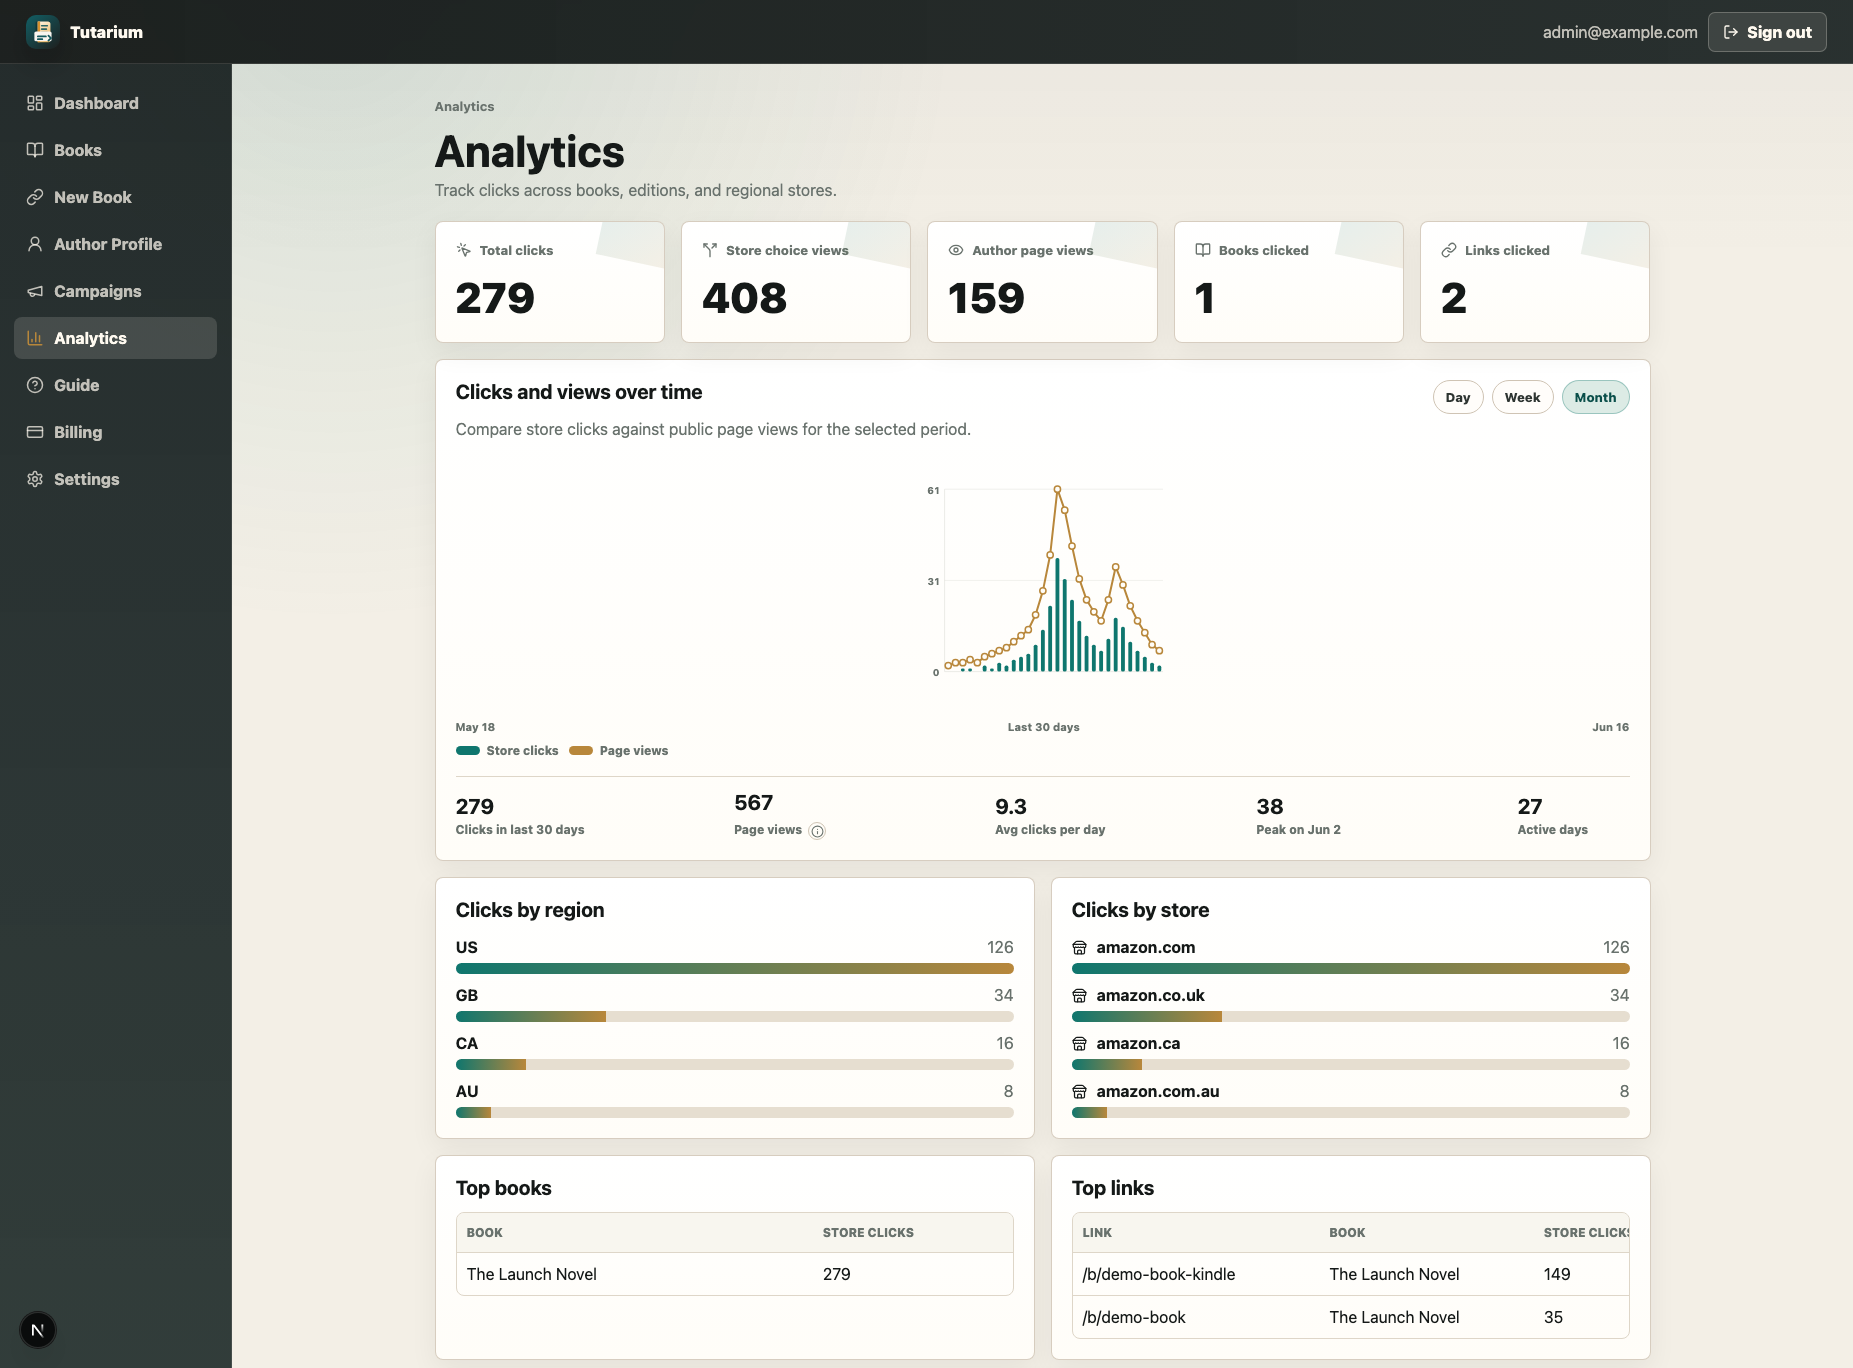The image size is (1853, 1368).
Task: Click the /b/demo-book-kindle link cell
Action: tap(1158, 1274)
